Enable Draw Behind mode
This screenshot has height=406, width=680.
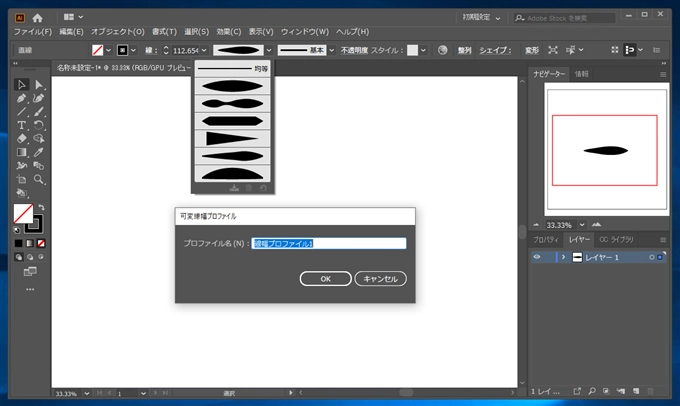(30, 257)
